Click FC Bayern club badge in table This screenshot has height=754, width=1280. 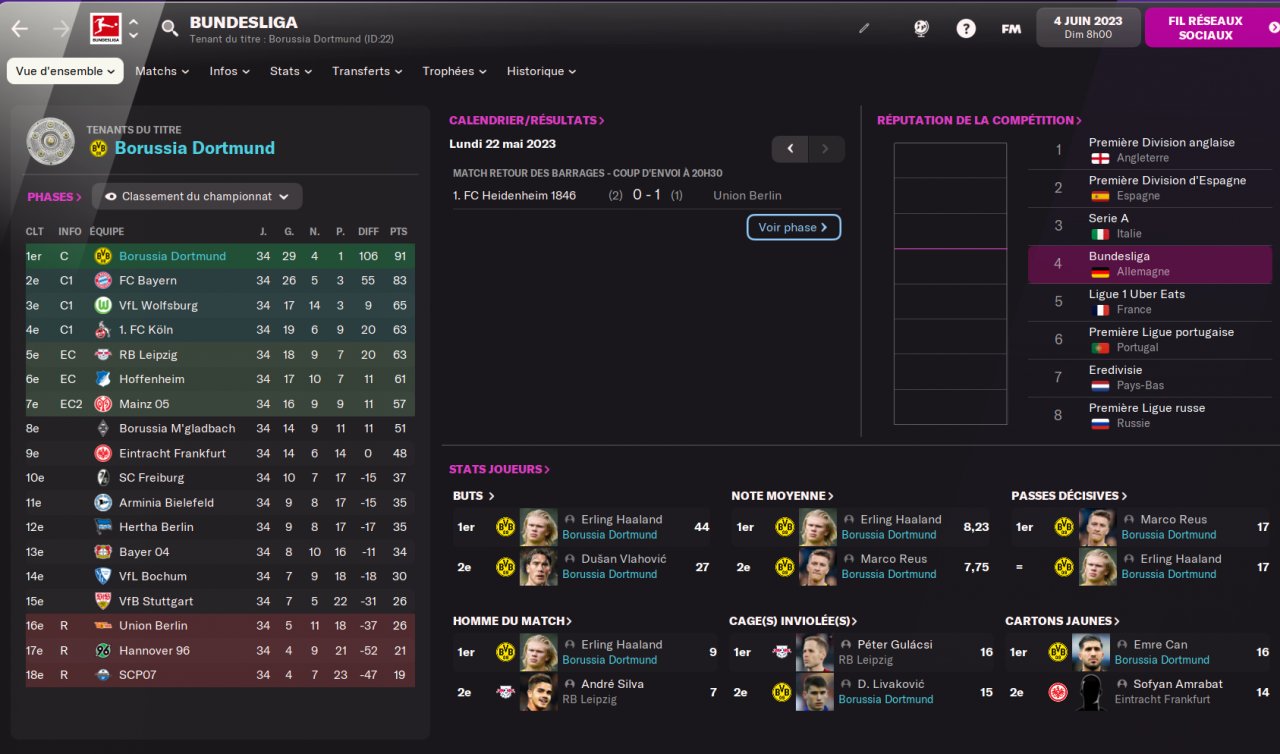[102, 281]
